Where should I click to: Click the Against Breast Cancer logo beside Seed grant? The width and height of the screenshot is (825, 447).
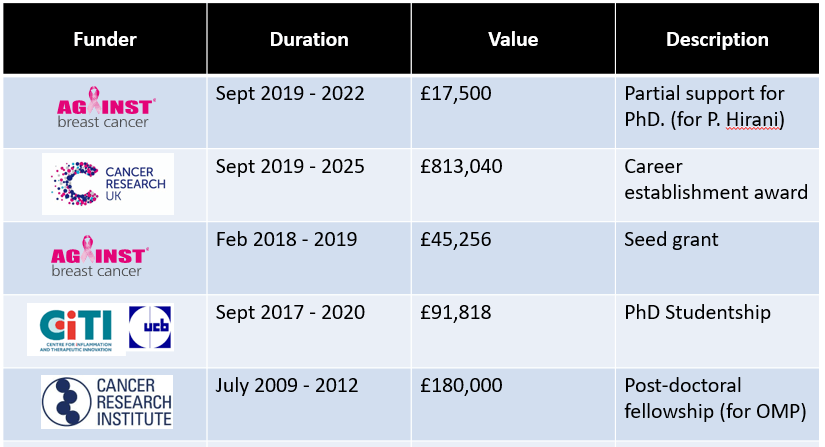click(100, 256)
